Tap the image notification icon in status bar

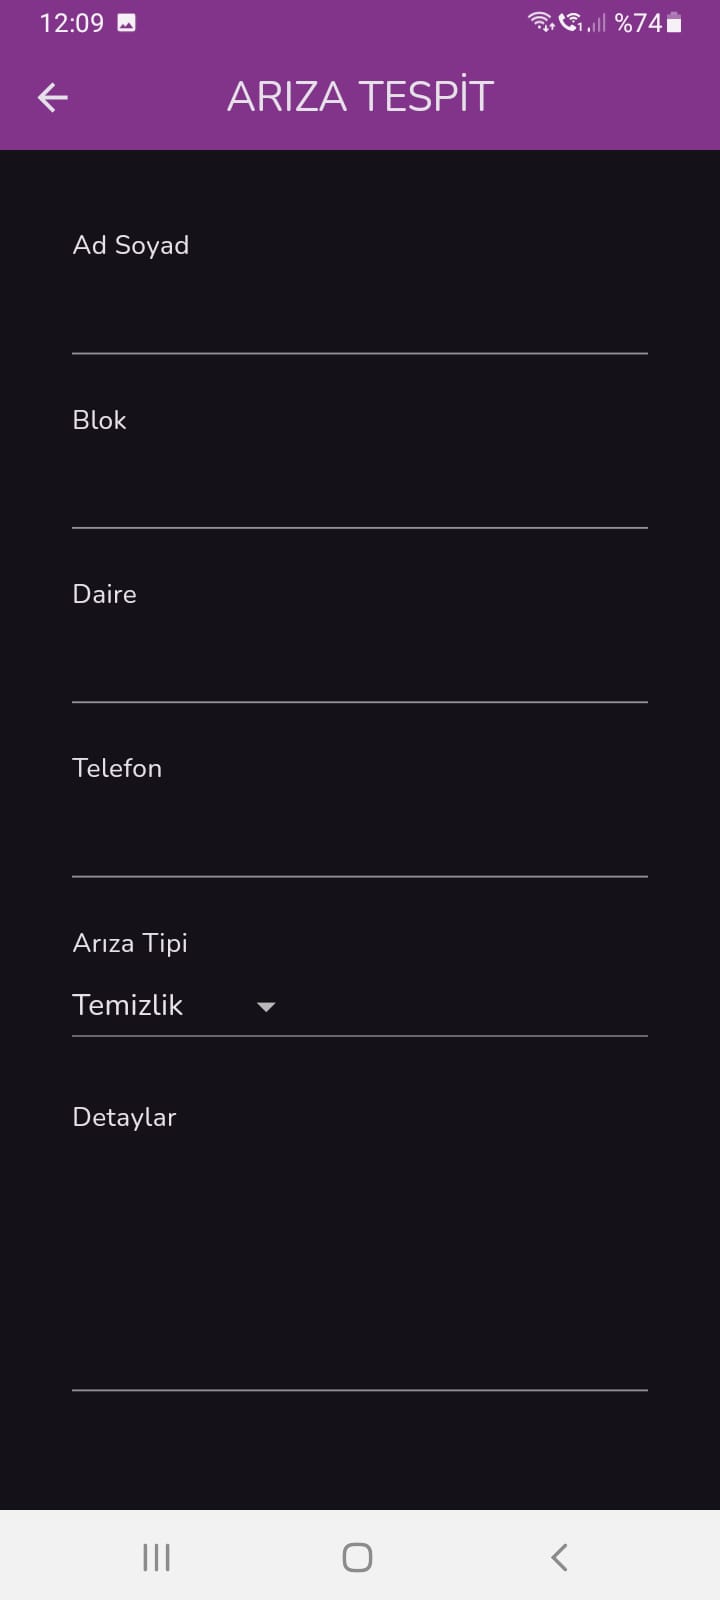click(126, 23)
